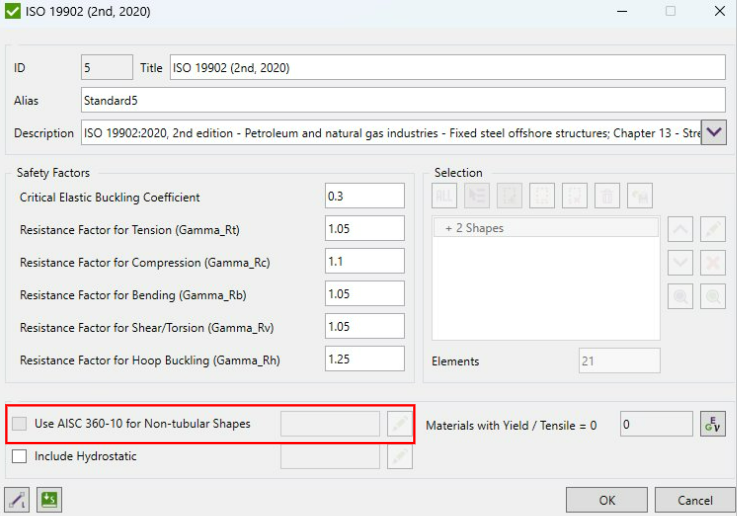This screenshot has height=516, width=737.
Task: Click the box-select-with-arrow icon in Selection toolbar
Action: (509, 195)
